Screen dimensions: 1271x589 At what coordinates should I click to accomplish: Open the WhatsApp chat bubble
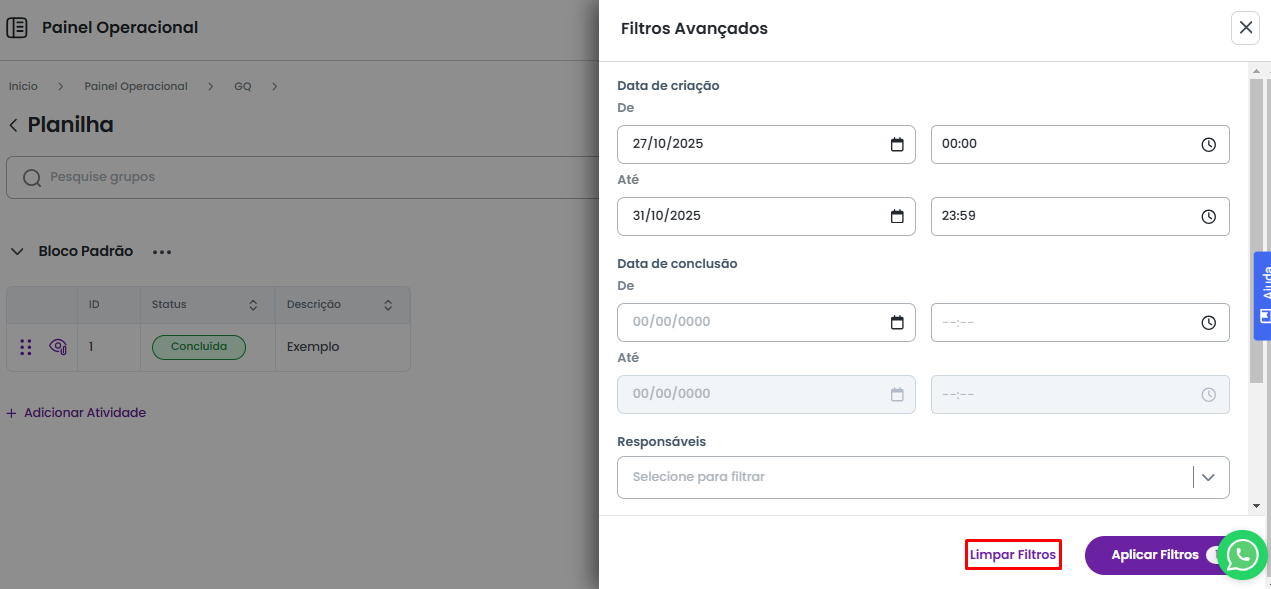[1242, 555]
